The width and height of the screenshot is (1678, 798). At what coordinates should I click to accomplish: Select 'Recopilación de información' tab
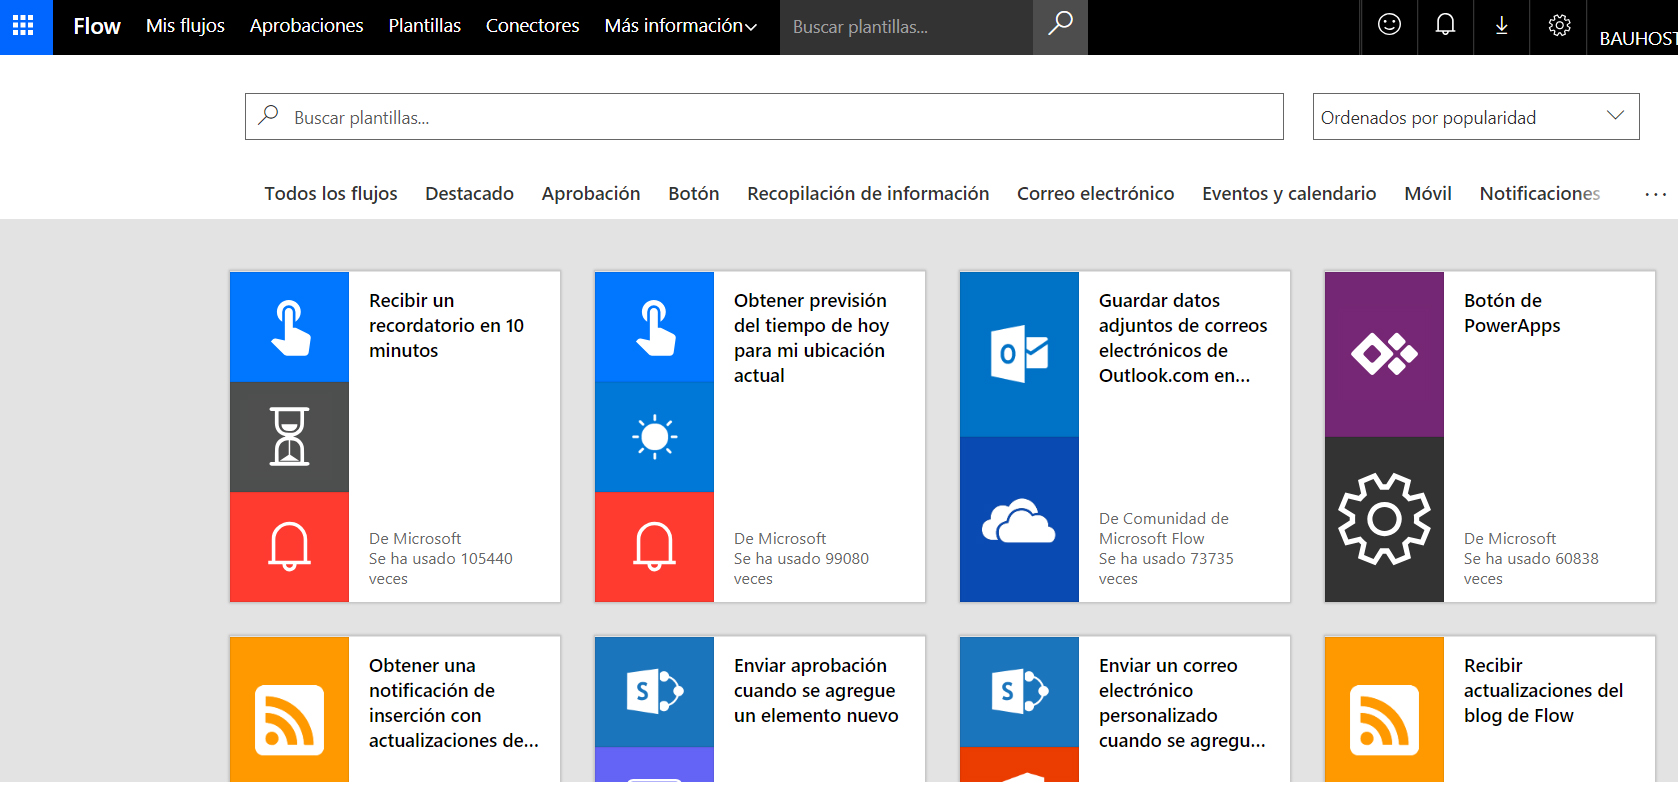(x=868, y=194)
